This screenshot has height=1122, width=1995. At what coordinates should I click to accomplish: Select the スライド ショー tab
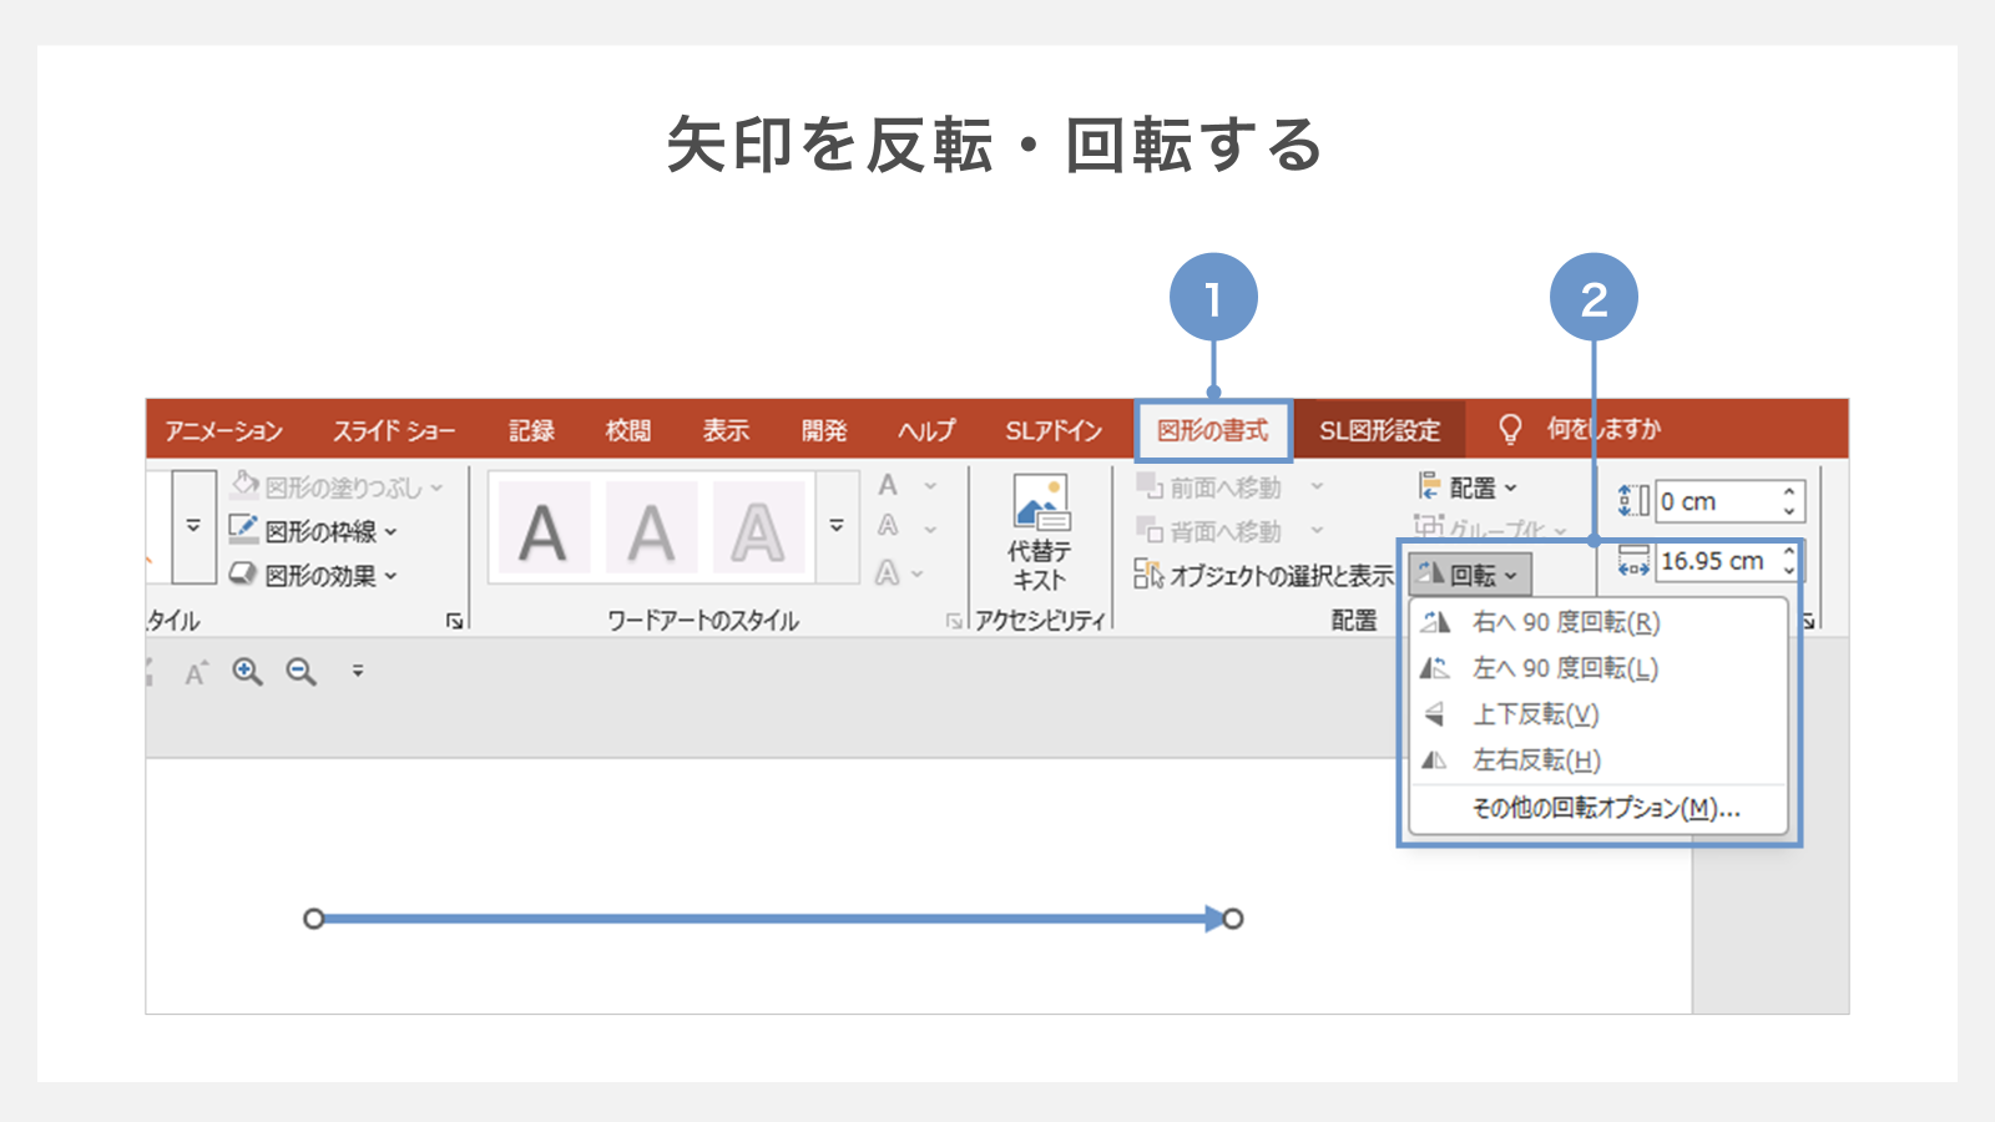(x=393, y=431)
